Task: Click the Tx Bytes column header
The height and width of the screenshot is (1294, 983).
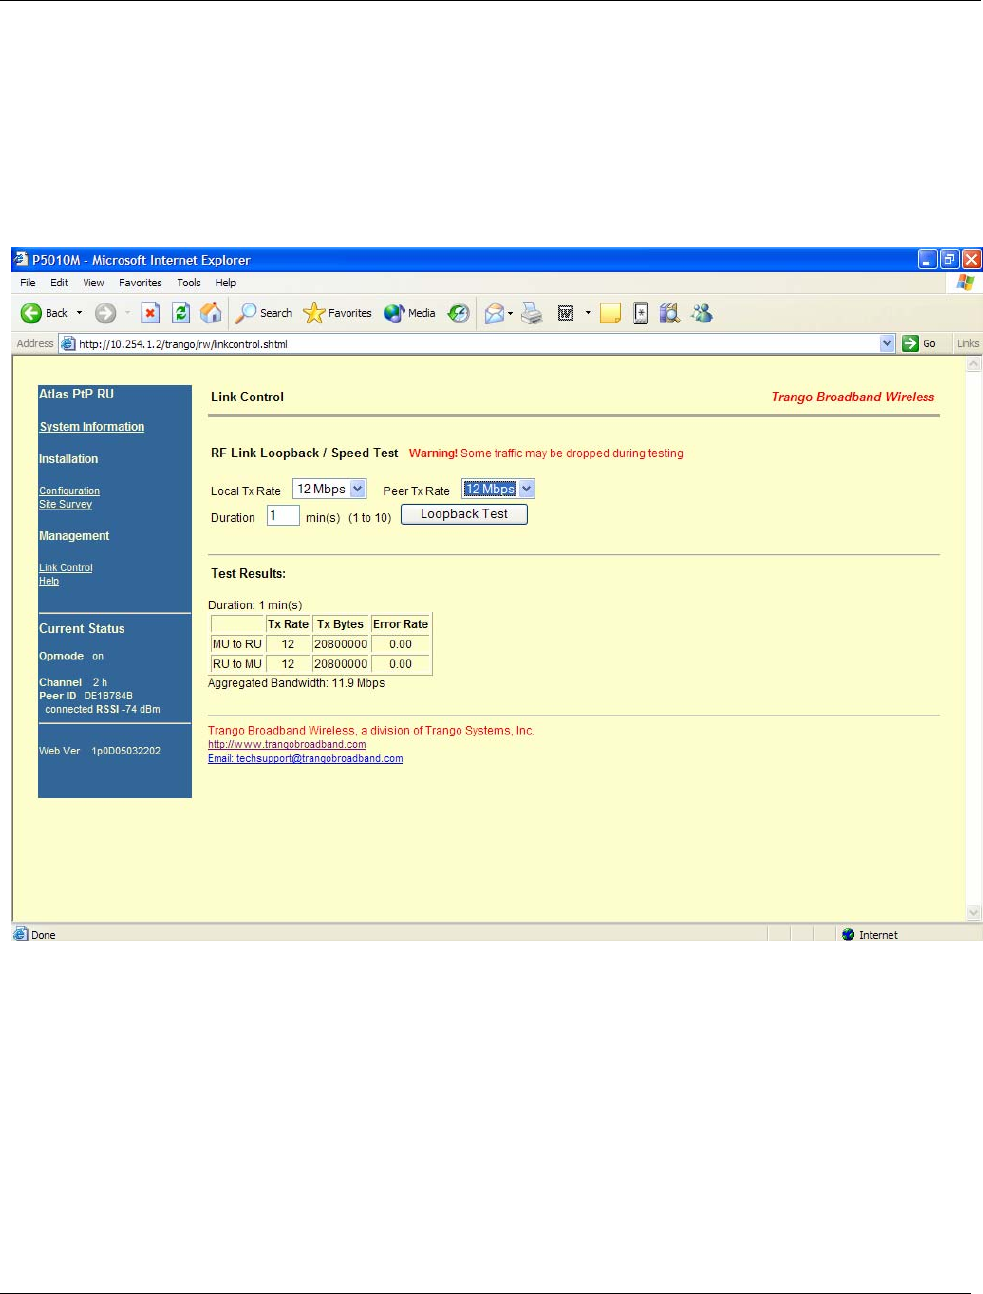Action: 340,624
